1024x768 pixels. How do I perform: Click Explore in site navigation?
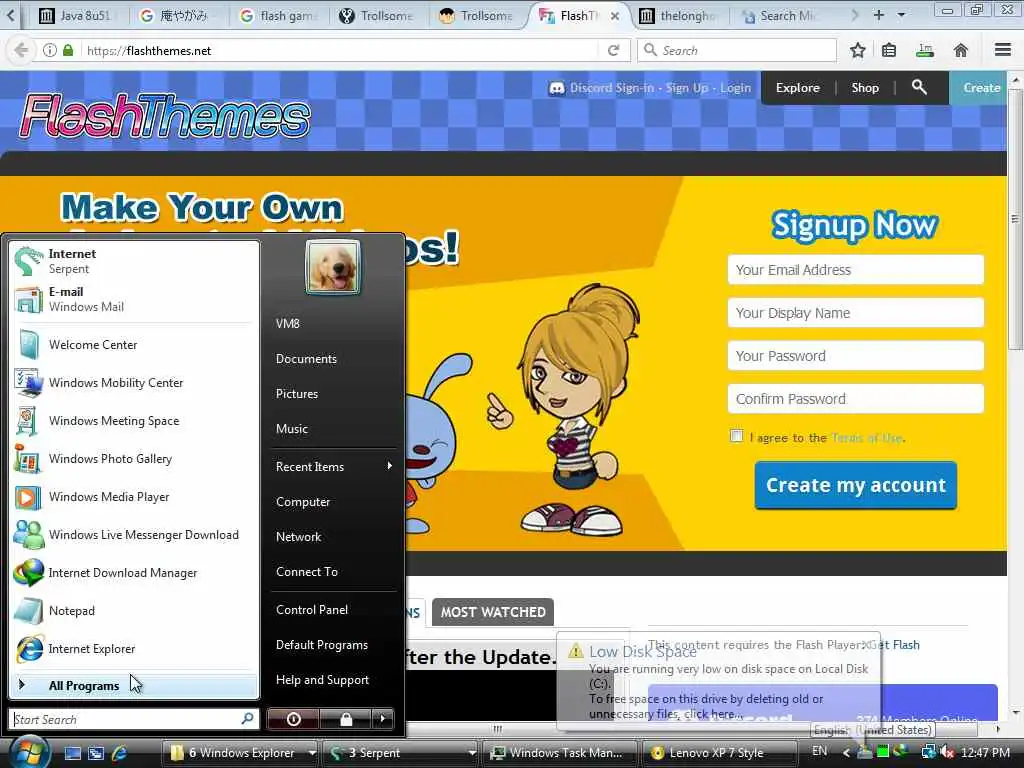point(797,88)
